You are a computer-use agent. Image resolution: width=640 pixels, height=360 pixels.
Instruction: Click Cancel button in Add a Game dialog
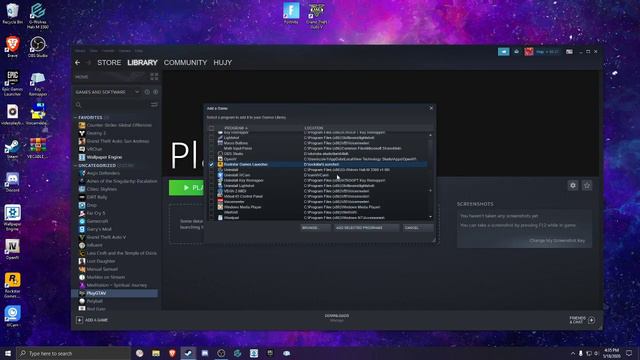coord(417,228)
